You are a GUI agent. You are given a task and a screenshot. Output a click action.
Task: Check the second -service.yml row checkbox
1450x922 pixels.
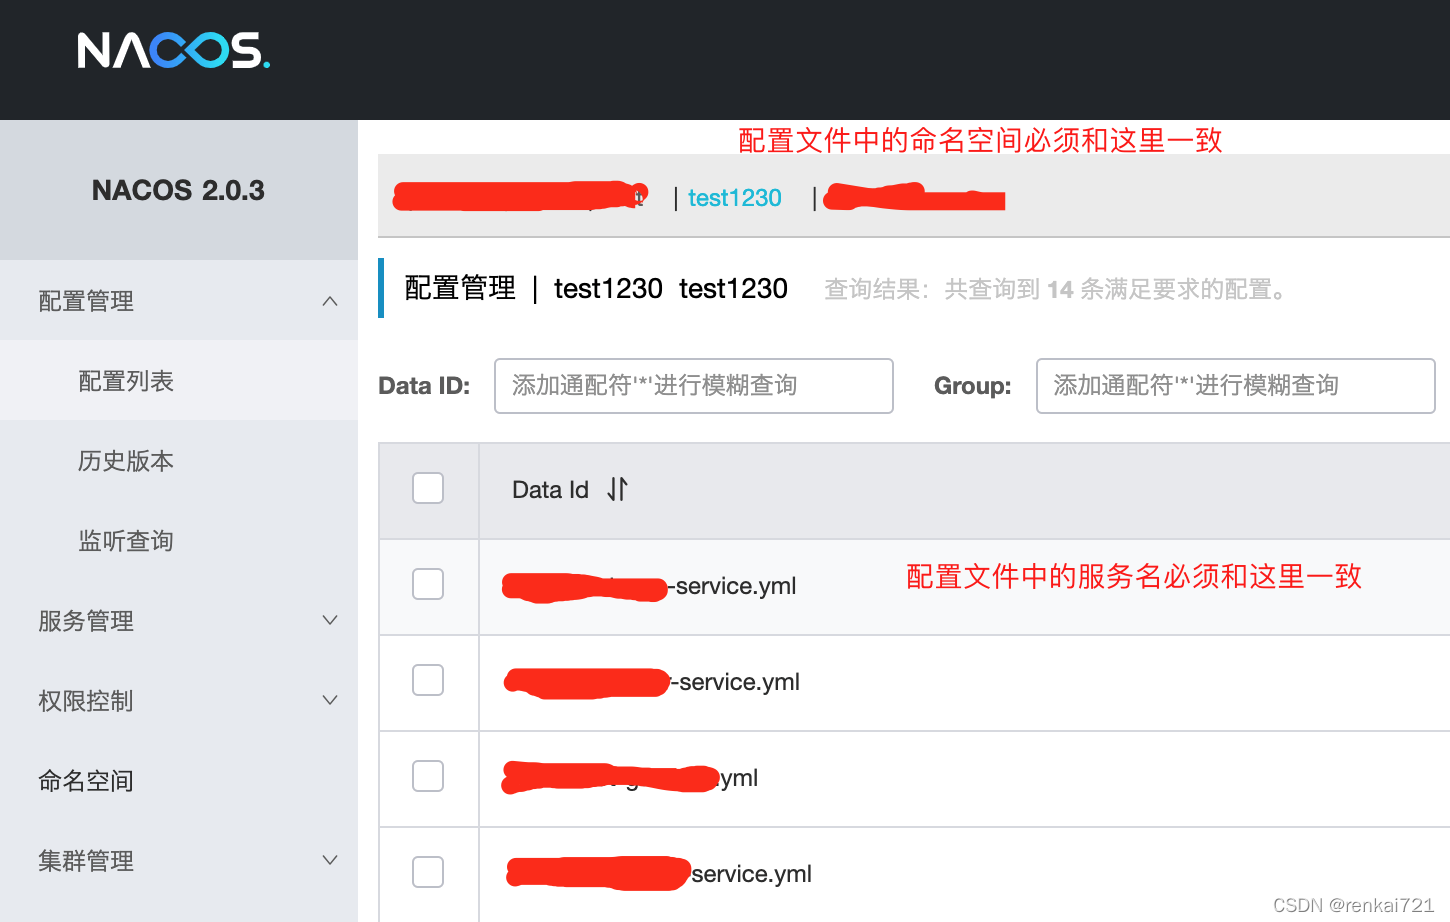[x=428, y=680]
